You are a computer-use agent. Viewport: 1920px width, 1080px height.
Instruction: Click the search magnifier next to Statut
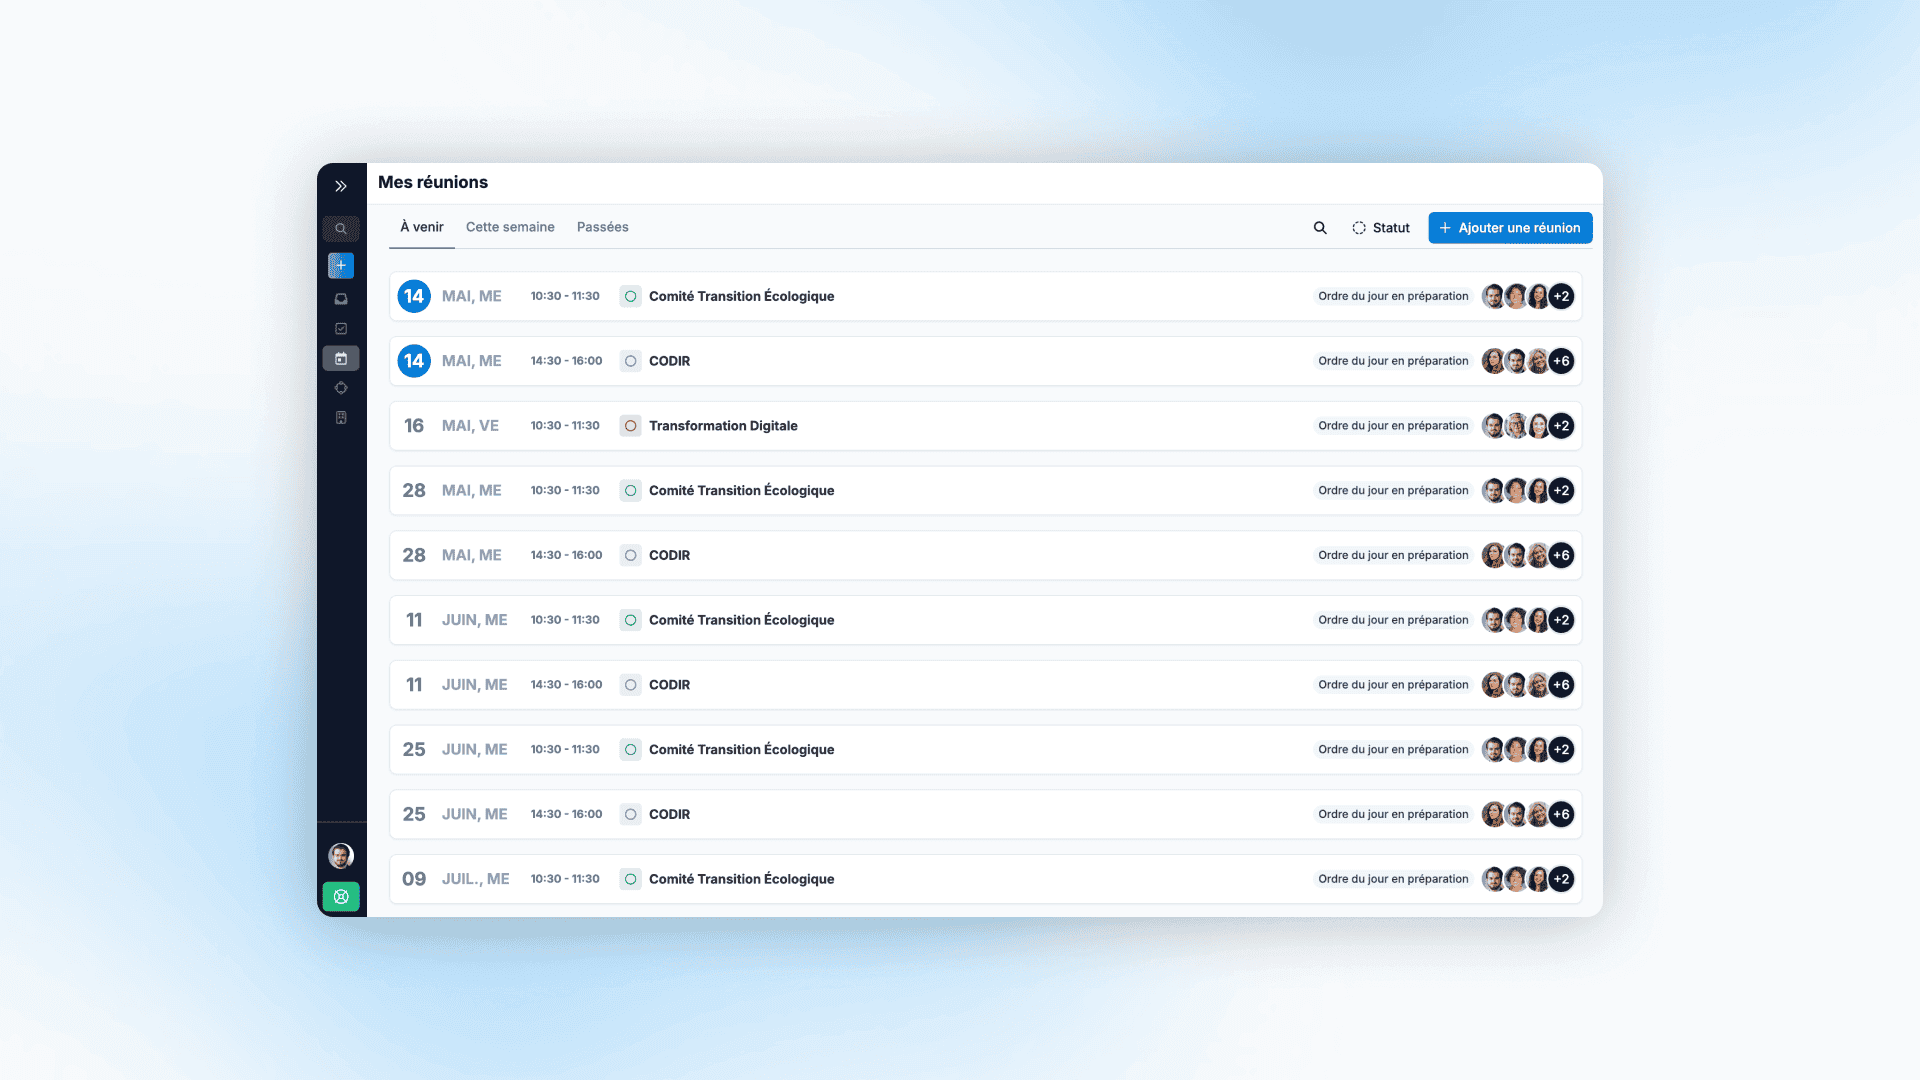point(1320,228)
